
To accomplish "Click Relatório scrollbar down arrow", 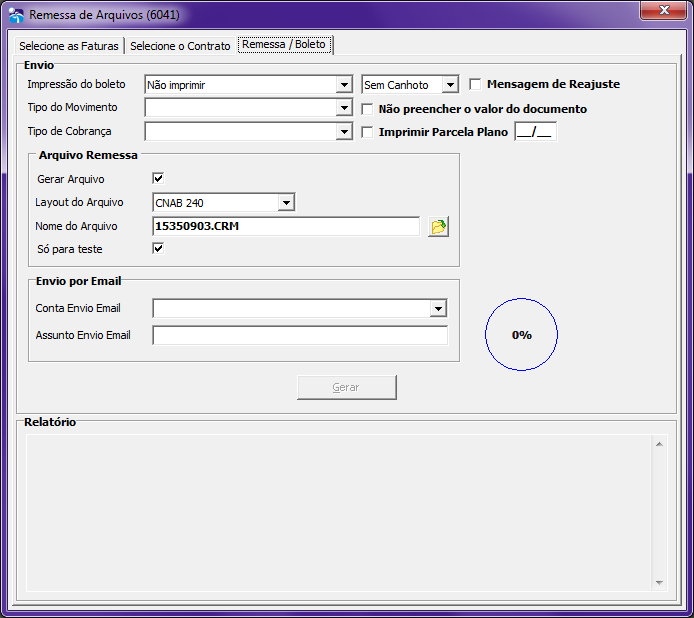I will click(659, 583).
